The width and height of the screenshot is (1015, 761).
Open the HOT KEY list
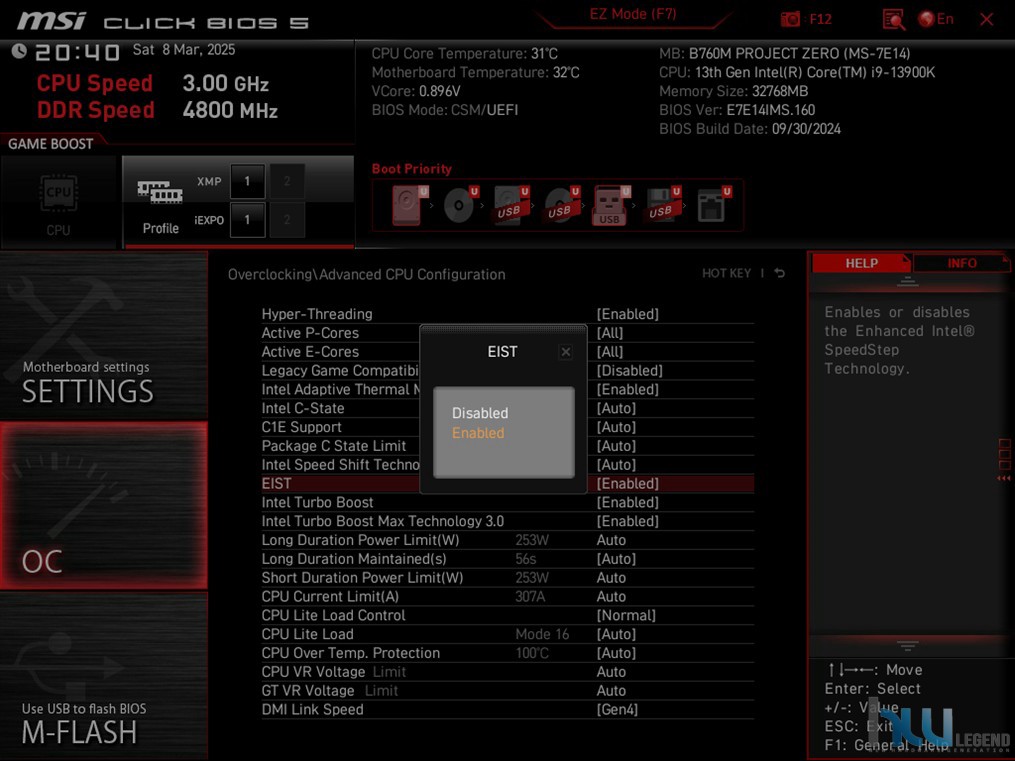coord(726,273)
